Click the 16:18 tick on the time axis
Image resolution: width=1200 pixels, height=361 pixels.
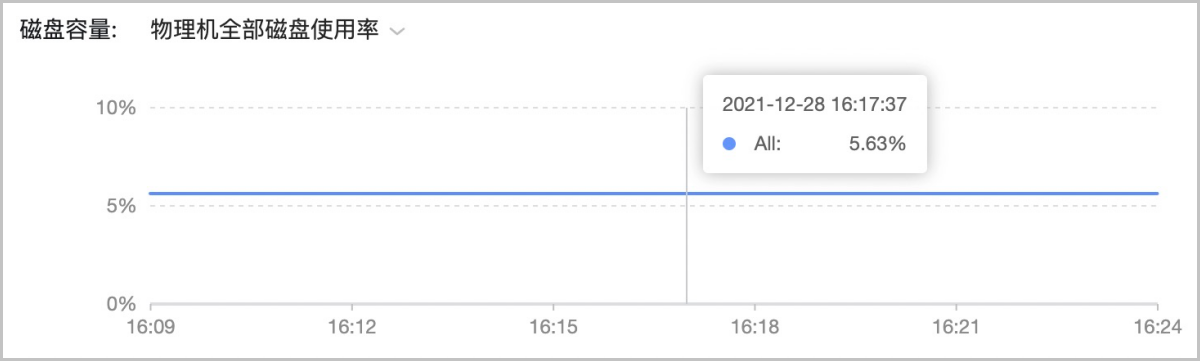pyautogui.click(x=754, y=326)
